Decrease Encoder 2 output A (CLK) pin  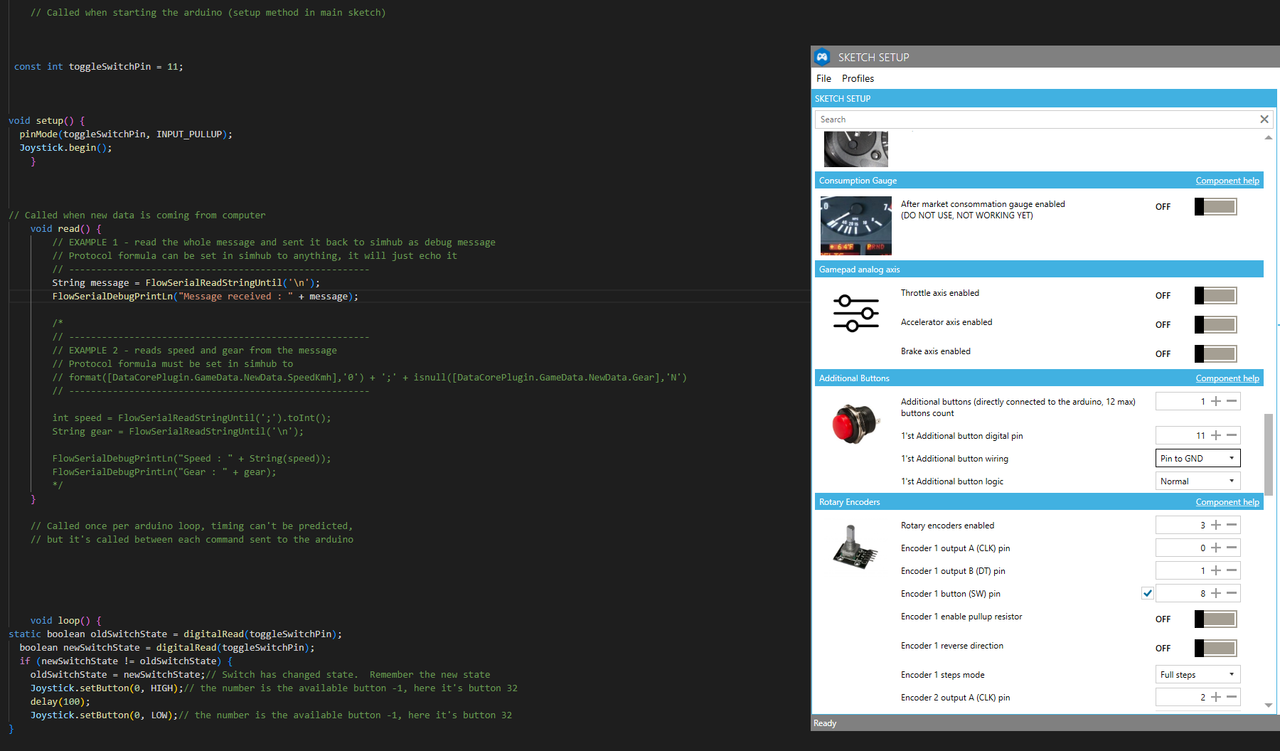1232,698
